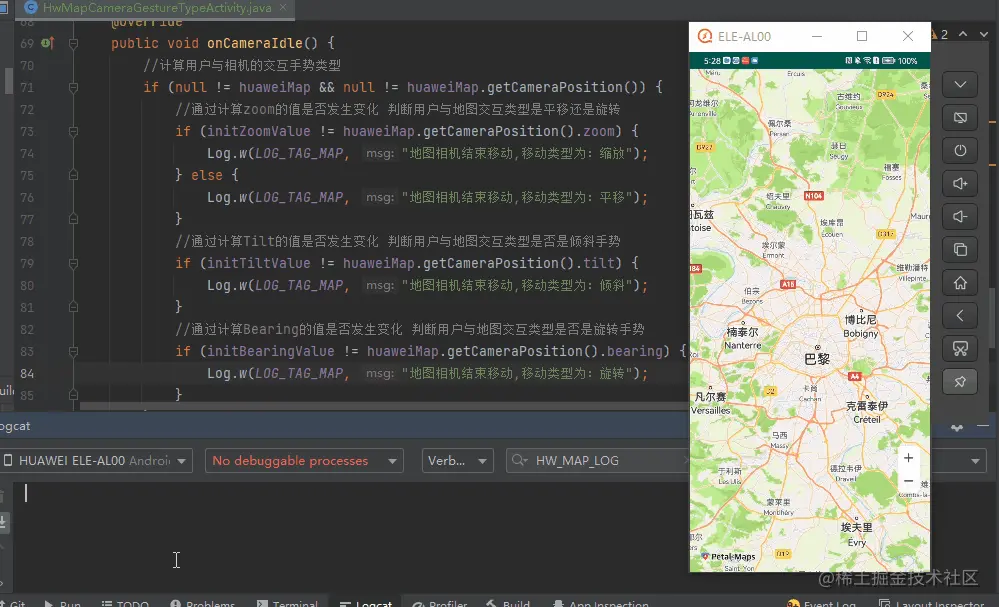Open Logcat panel settings gear

957,427
